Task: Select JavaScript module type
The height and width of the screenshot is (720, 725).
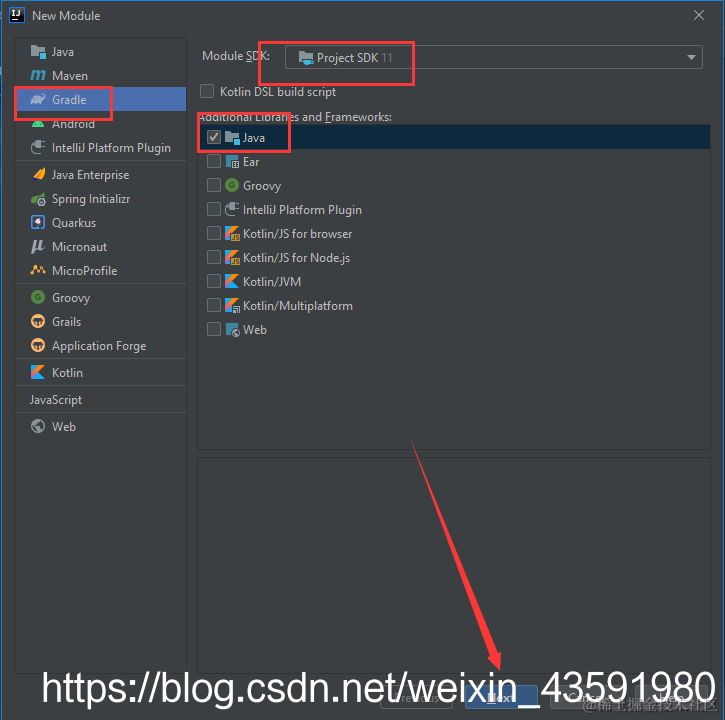Action: tap(100, 400)
